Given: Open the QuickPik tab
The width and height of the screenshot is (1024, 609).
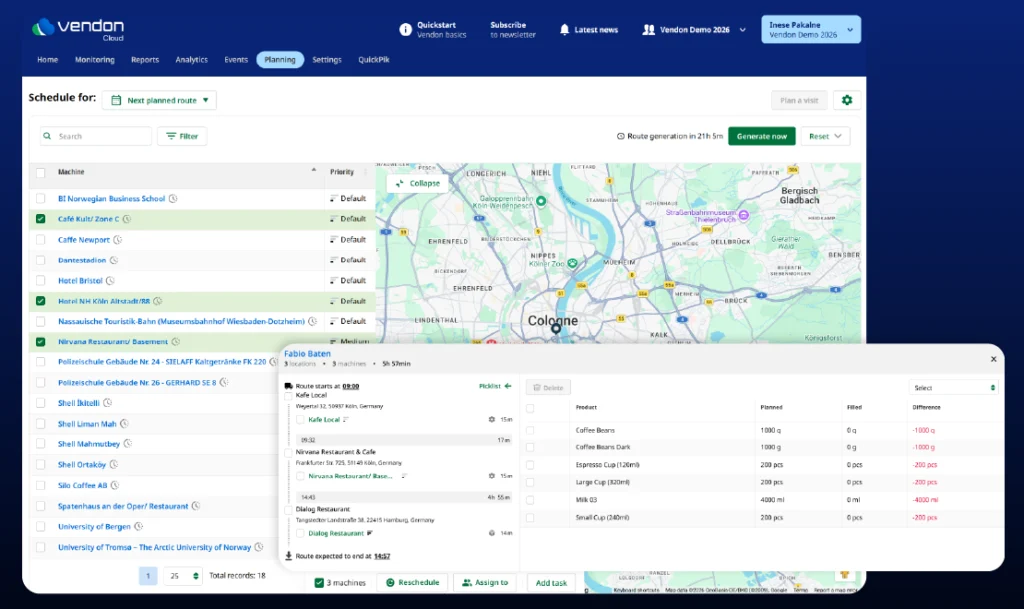Looking at the screenshot, I should [x=374, y=59].
